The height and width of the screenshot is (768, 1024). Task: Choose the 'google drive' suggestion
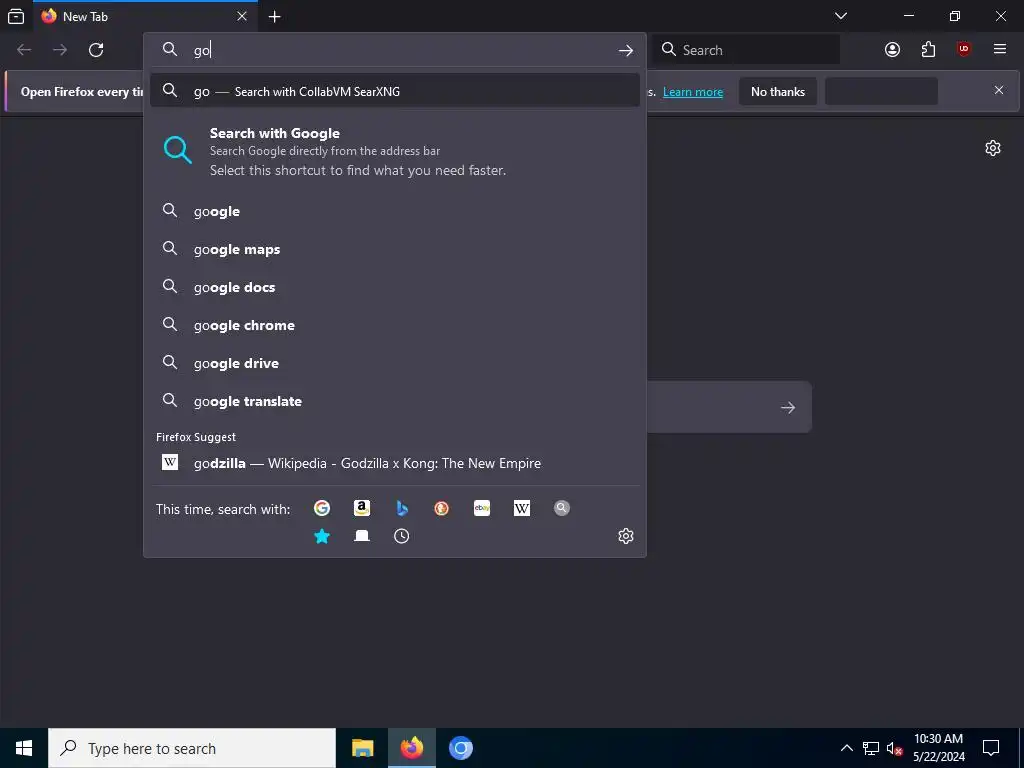[x=394, y=362]
